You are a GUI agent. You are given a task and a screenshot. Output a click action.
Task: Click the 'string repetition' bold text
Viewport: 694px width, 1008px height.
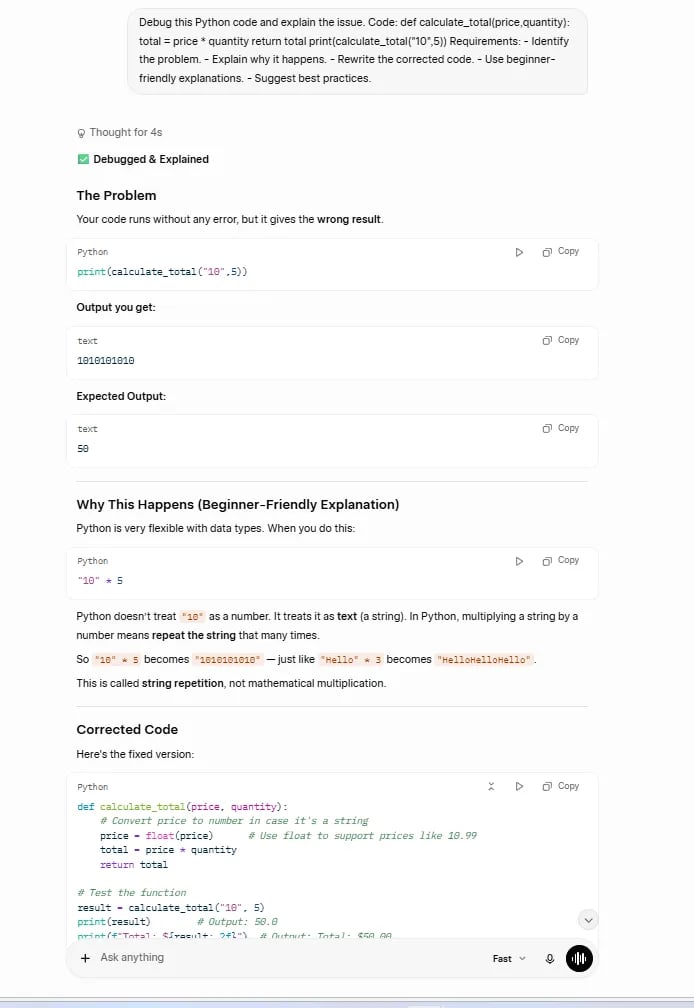[x=182, y=683]
